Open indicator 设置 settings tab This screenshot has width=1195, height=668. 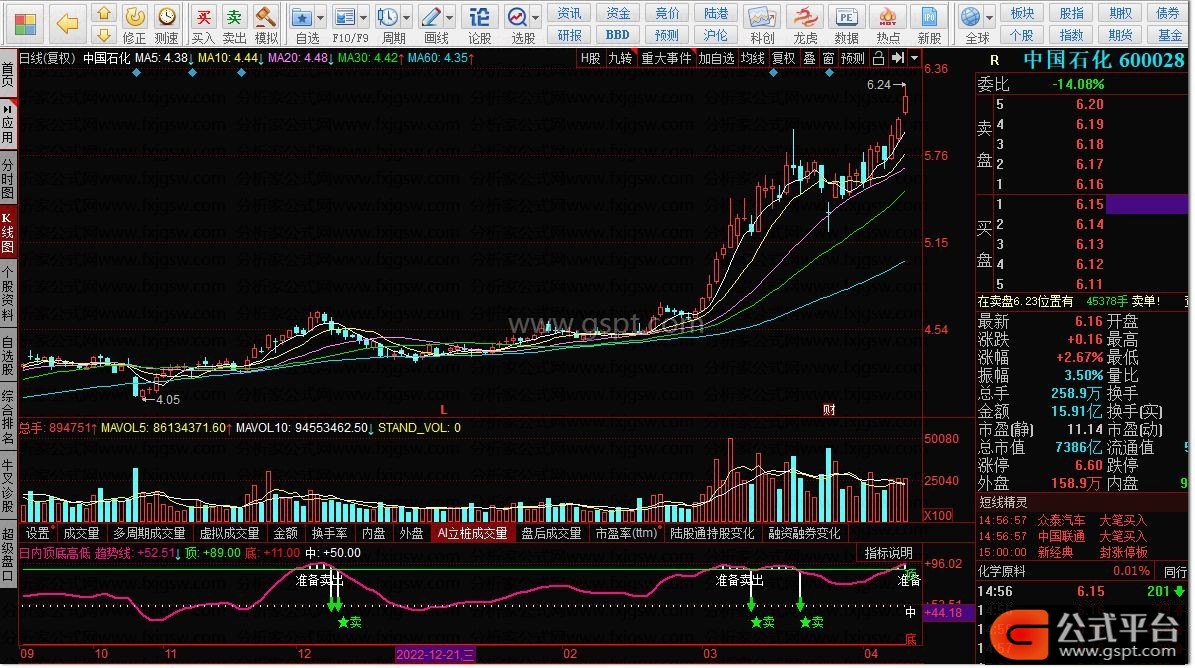37,533
